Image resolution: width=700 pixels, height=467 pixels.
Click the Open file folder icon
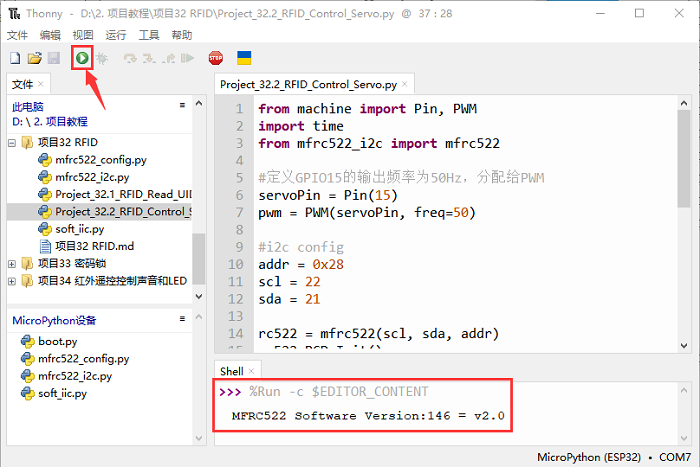[34, 59]
